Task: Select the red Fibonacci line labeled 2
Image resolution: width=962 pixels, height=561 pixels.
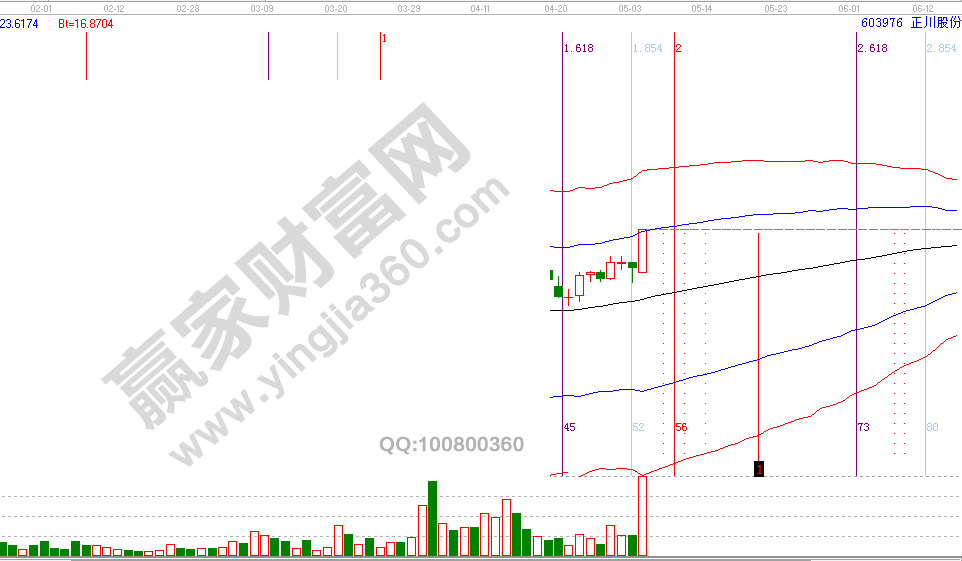Action: pos(679,48)
